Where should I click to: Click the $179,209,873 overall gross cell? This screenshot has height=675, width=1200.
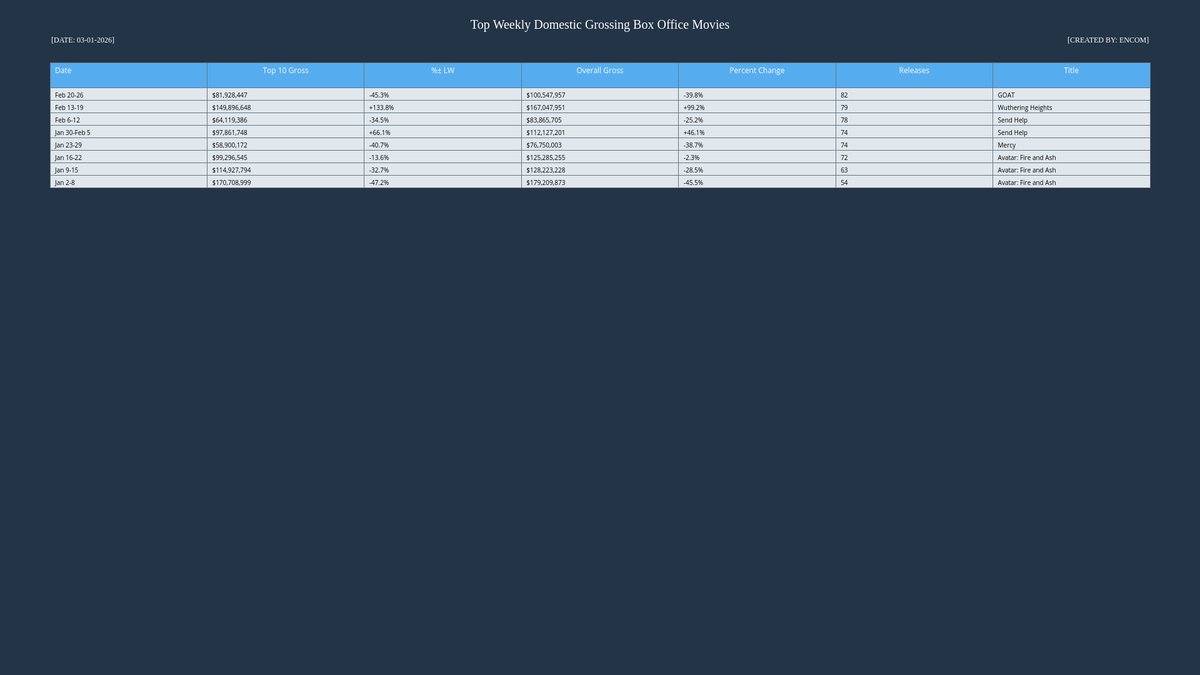click(599, 182)
